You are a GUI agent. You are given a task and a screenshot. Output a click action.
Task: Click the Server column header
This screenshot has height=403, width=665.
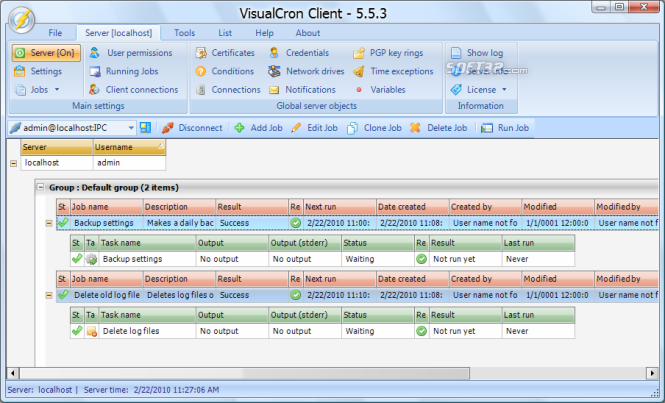click(57, 147)
